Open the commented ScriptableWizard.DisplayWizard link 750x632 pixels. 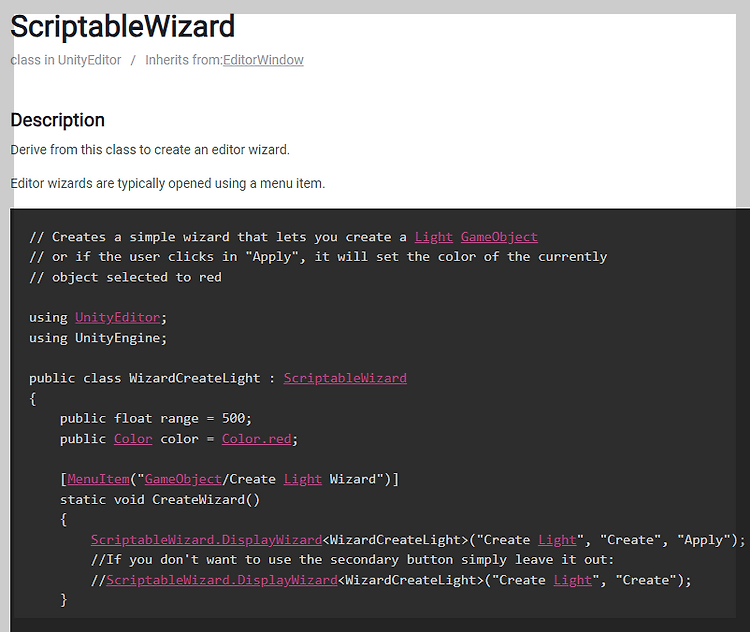click(x=221, y=580)
